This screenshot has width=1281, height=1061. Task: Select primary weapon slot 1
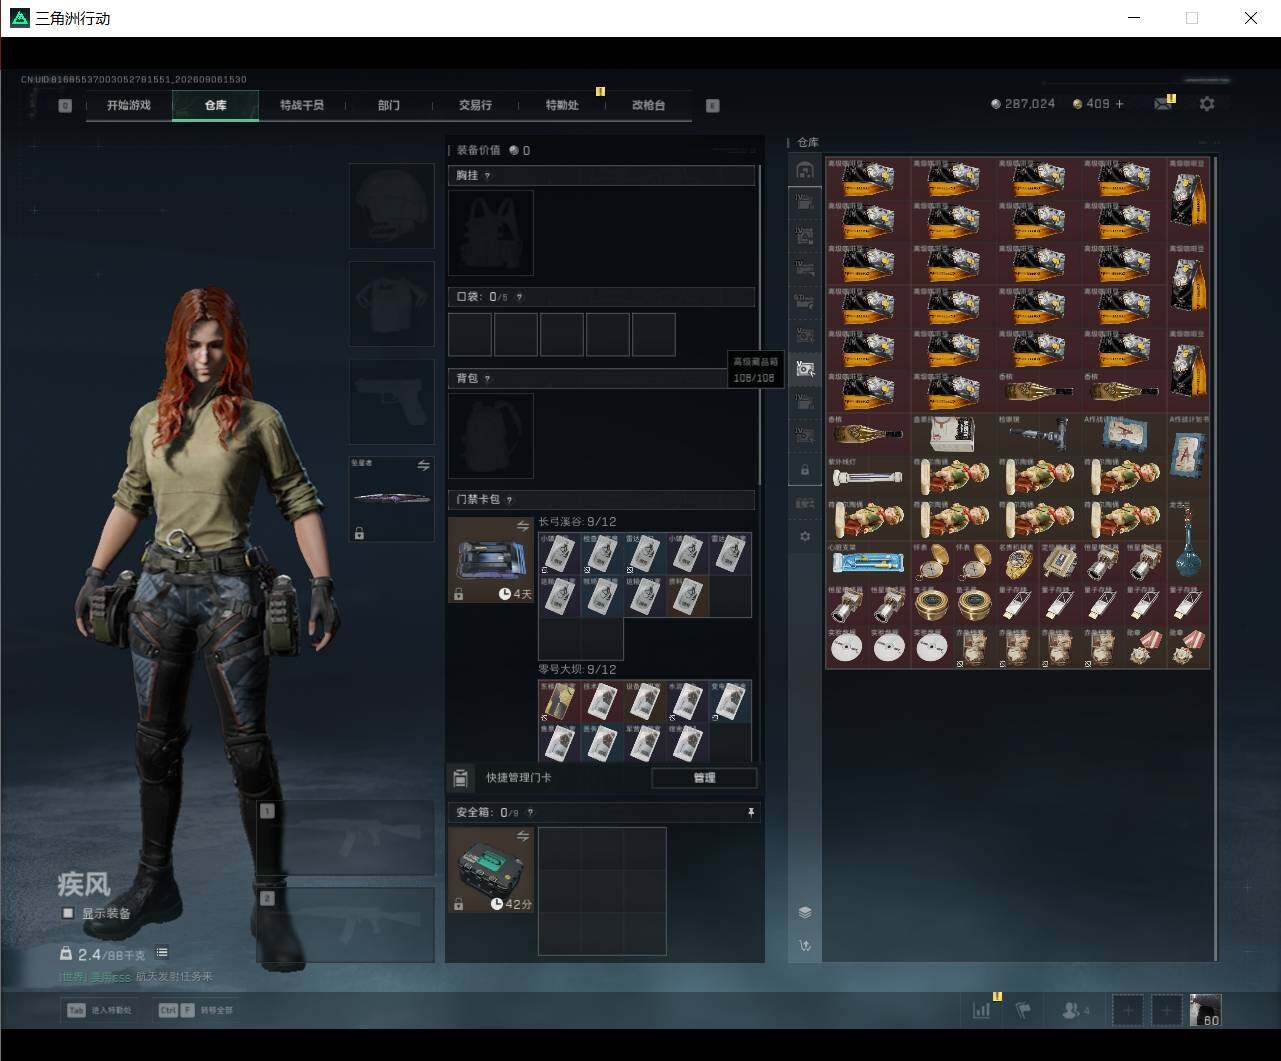click(x=346, y=839)
